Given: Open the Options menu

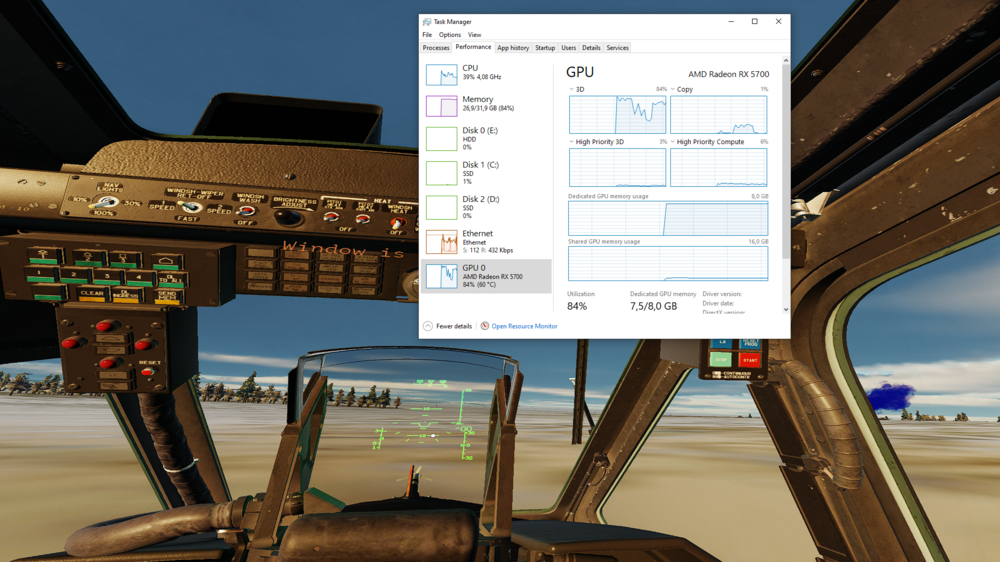Looking at the screenshot, I should 450,34.
